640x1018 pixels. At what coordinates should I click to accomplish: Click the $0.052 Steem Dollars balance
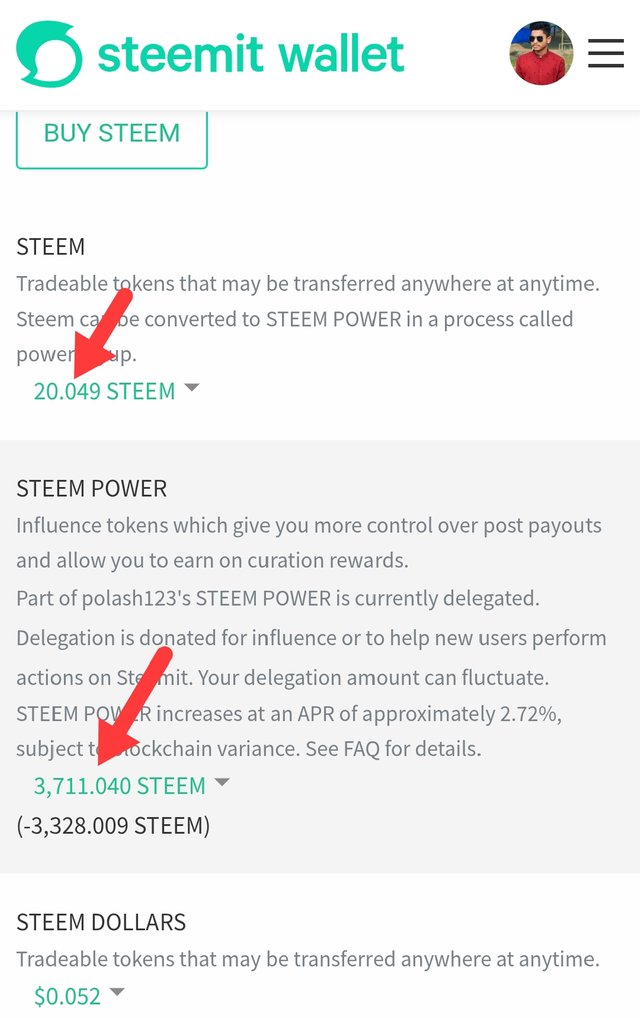(68, 996)
